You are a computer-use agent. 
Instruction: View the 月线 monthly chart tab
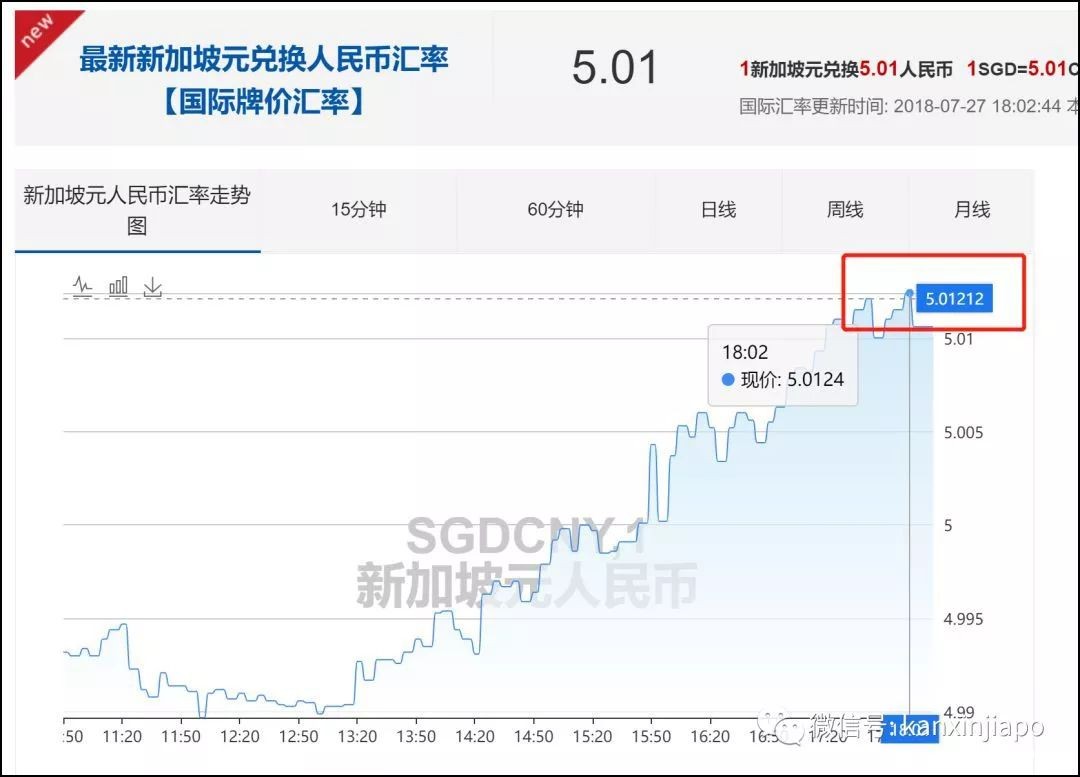pos(971,210)
